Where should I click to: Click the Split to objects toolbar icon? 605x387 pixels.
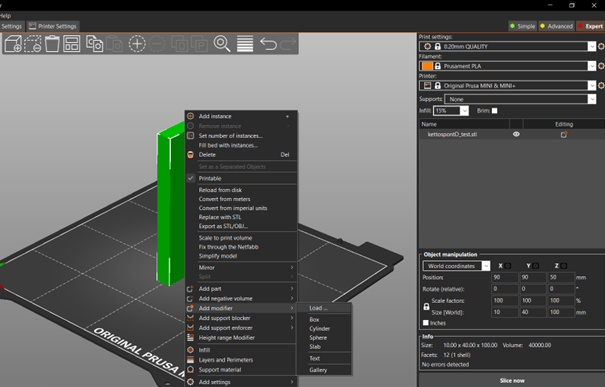(x=179, y=44)
